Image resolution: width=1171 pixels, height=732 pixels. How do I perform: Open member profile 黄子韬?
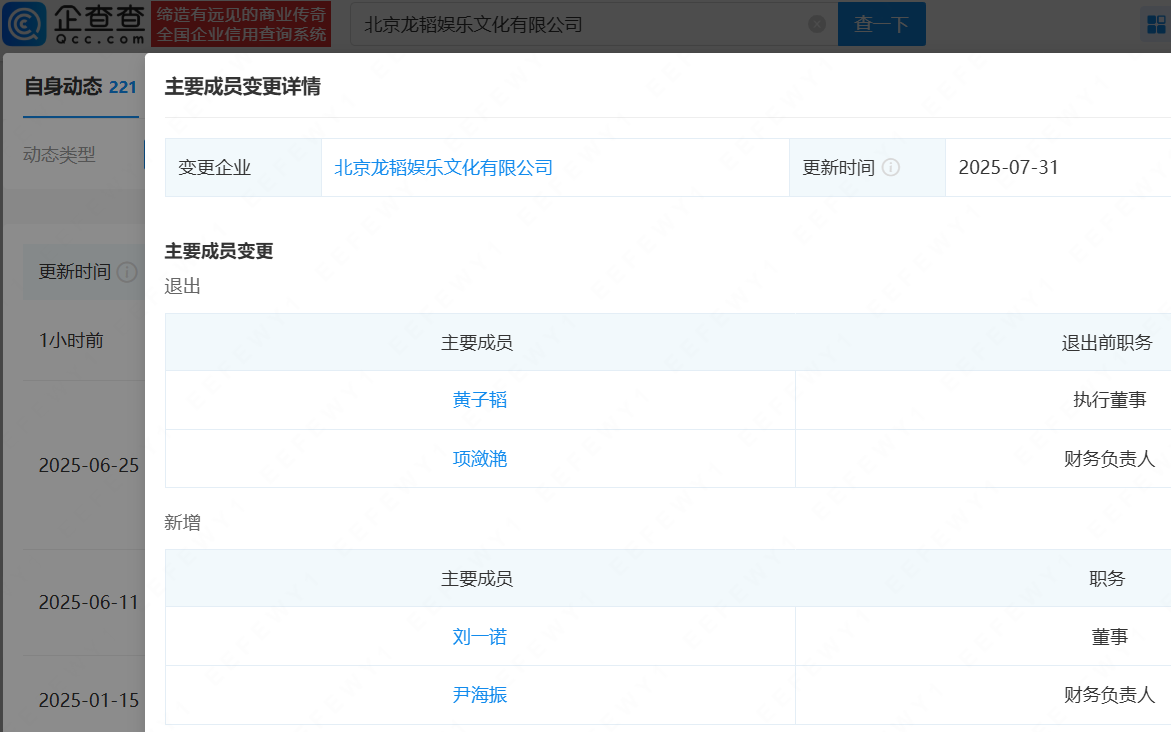coord(479,400)
